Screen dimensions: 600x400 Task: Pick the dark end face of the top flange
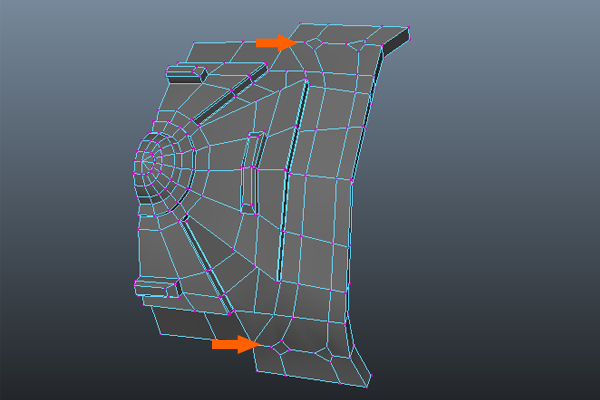[396, 42]
